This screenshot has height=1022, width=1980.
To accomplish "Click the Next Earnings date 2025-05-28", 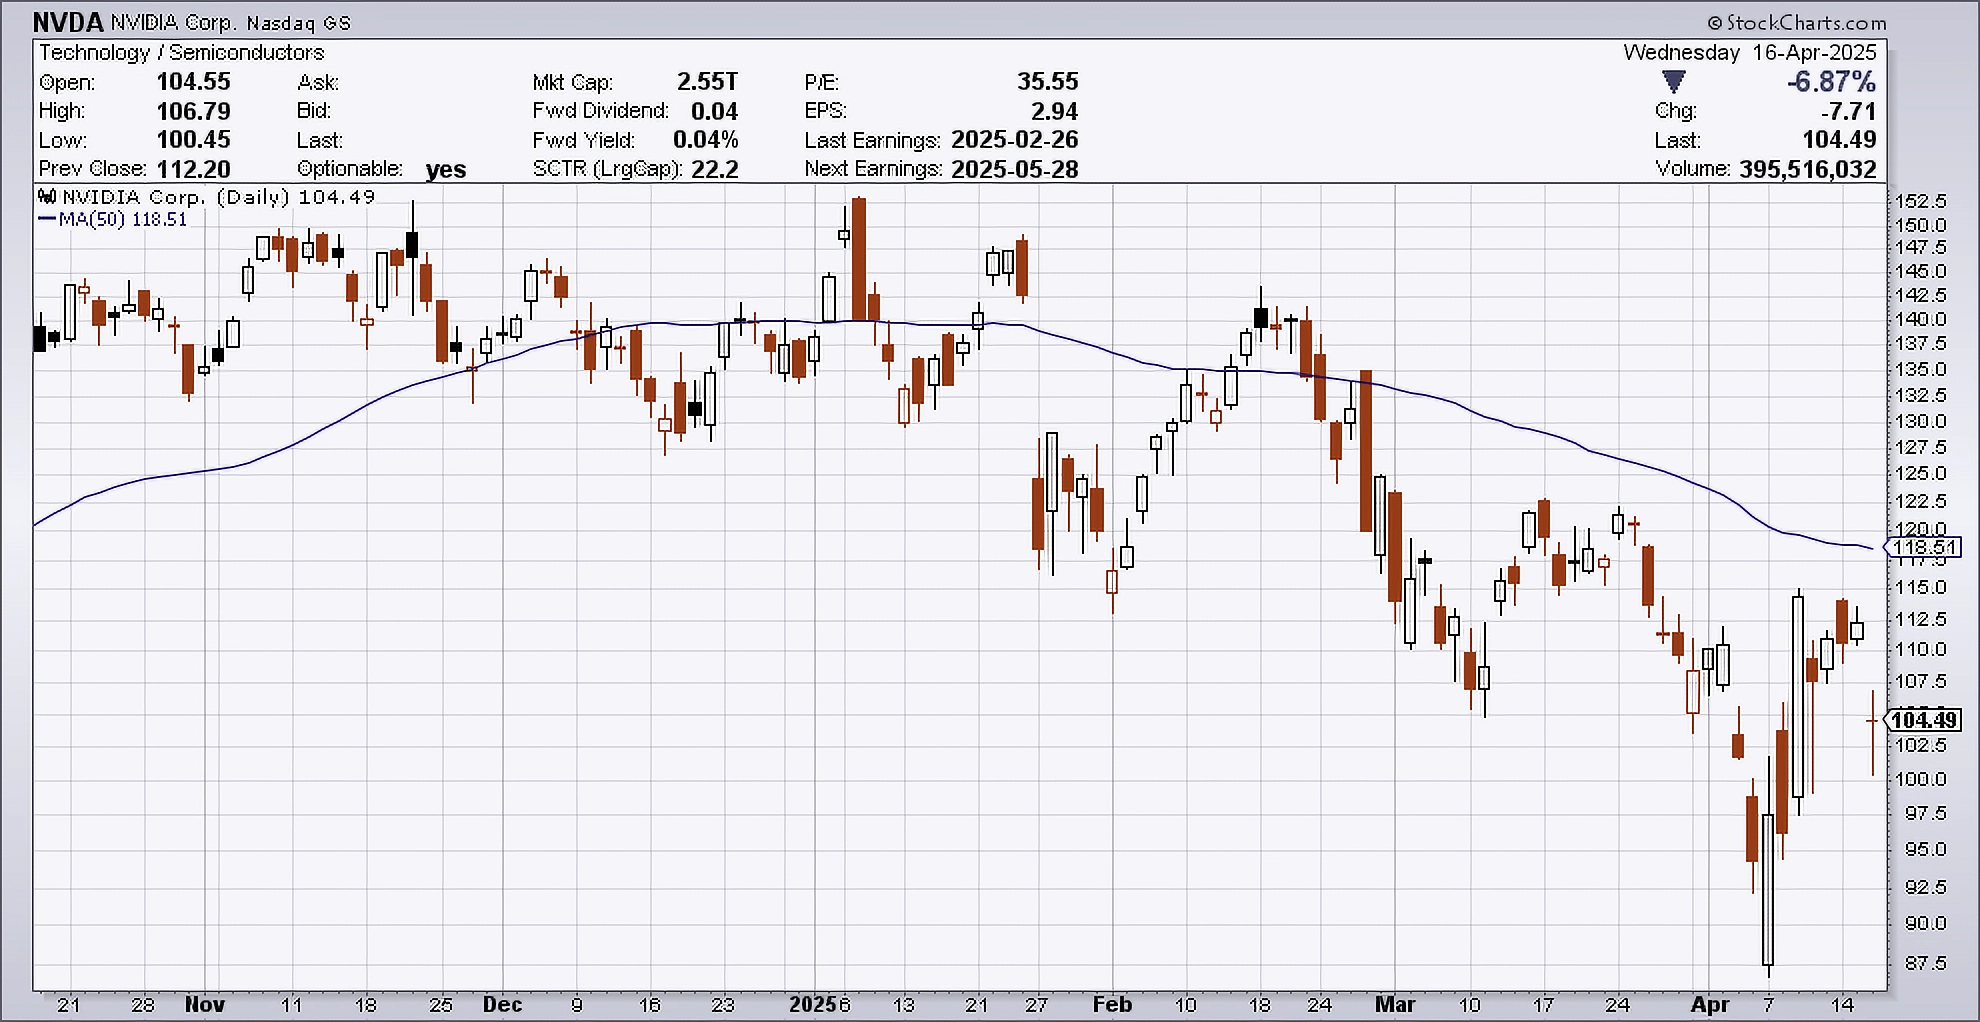I will pos(1015,169).
